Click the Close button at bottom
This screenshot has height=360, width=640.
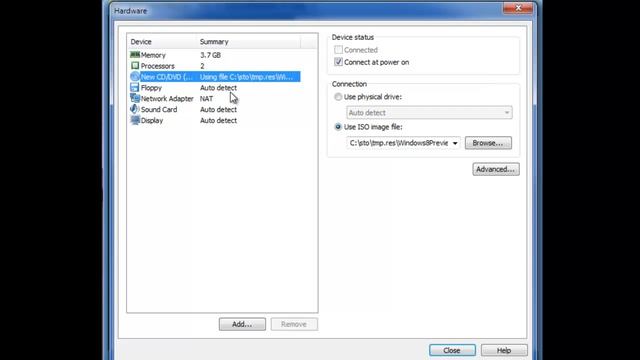coord(452,351)
